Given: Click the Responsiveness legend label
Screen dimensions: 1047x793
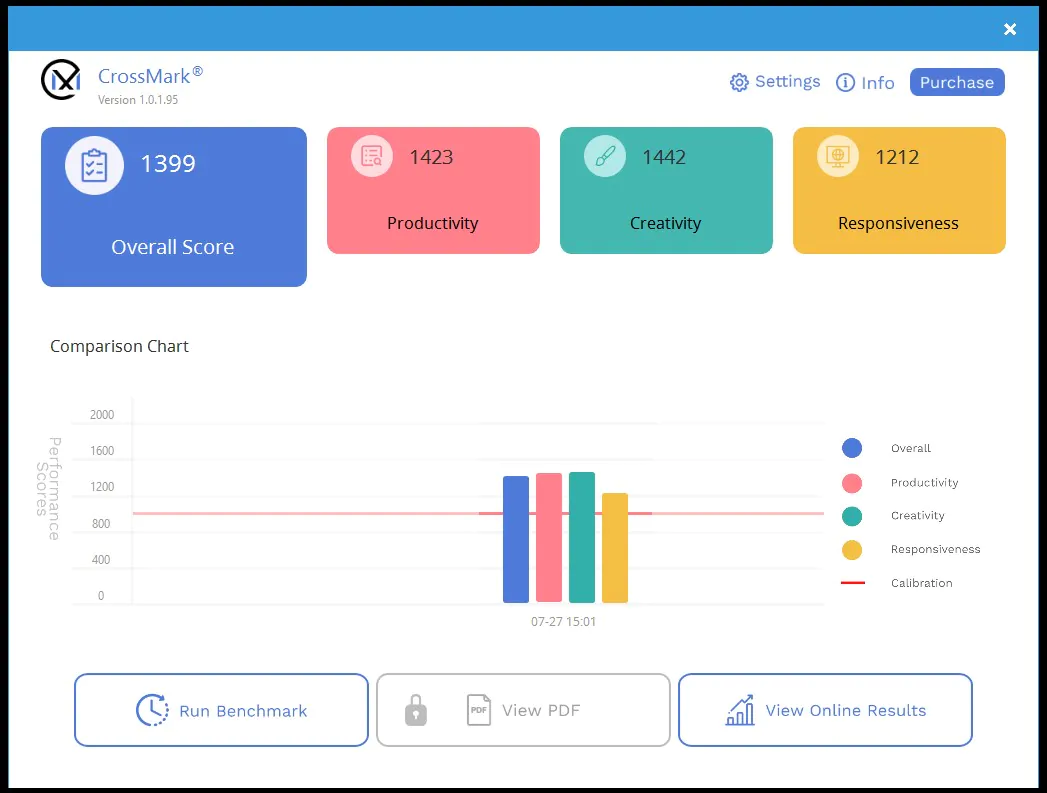Looking at the screenshot, I should click(935, 549).
